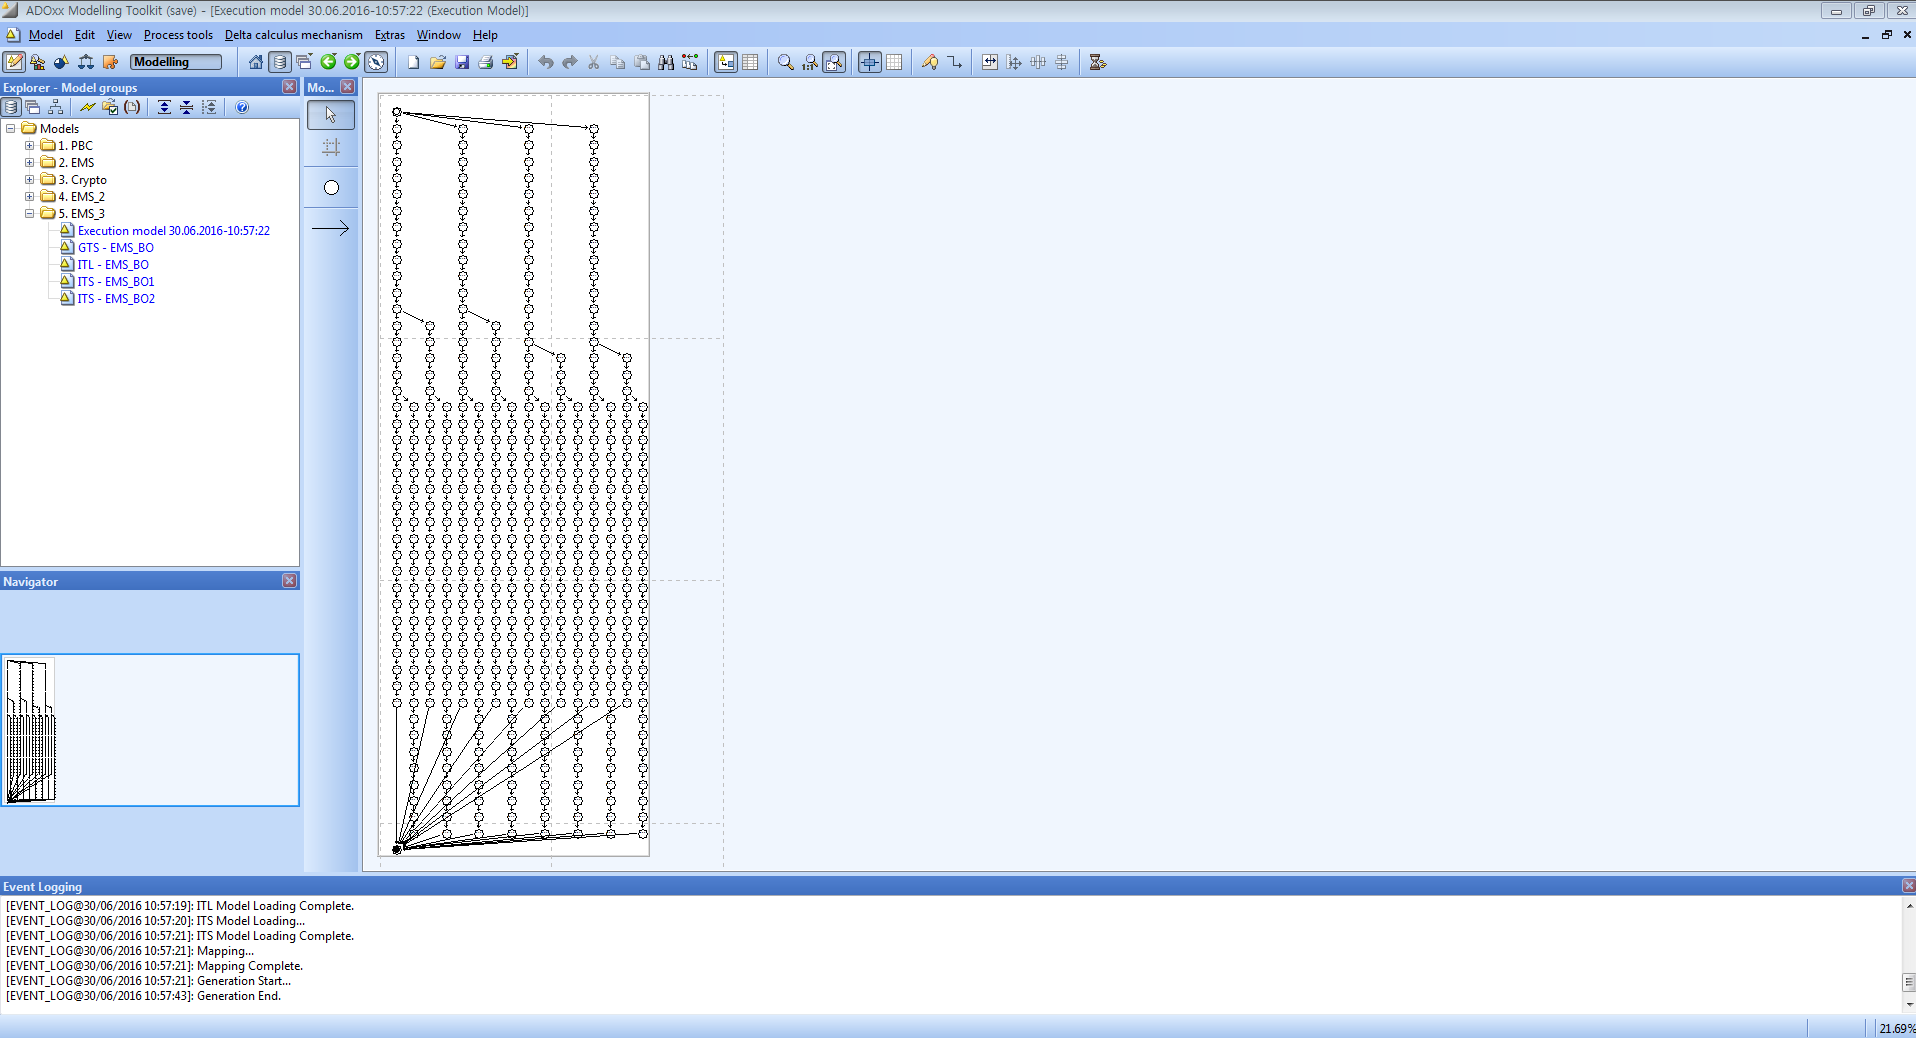Click the Event Logging vertical scrollbar
This screenshot has width=1916, height=1038.
[x=1908, y=954]
